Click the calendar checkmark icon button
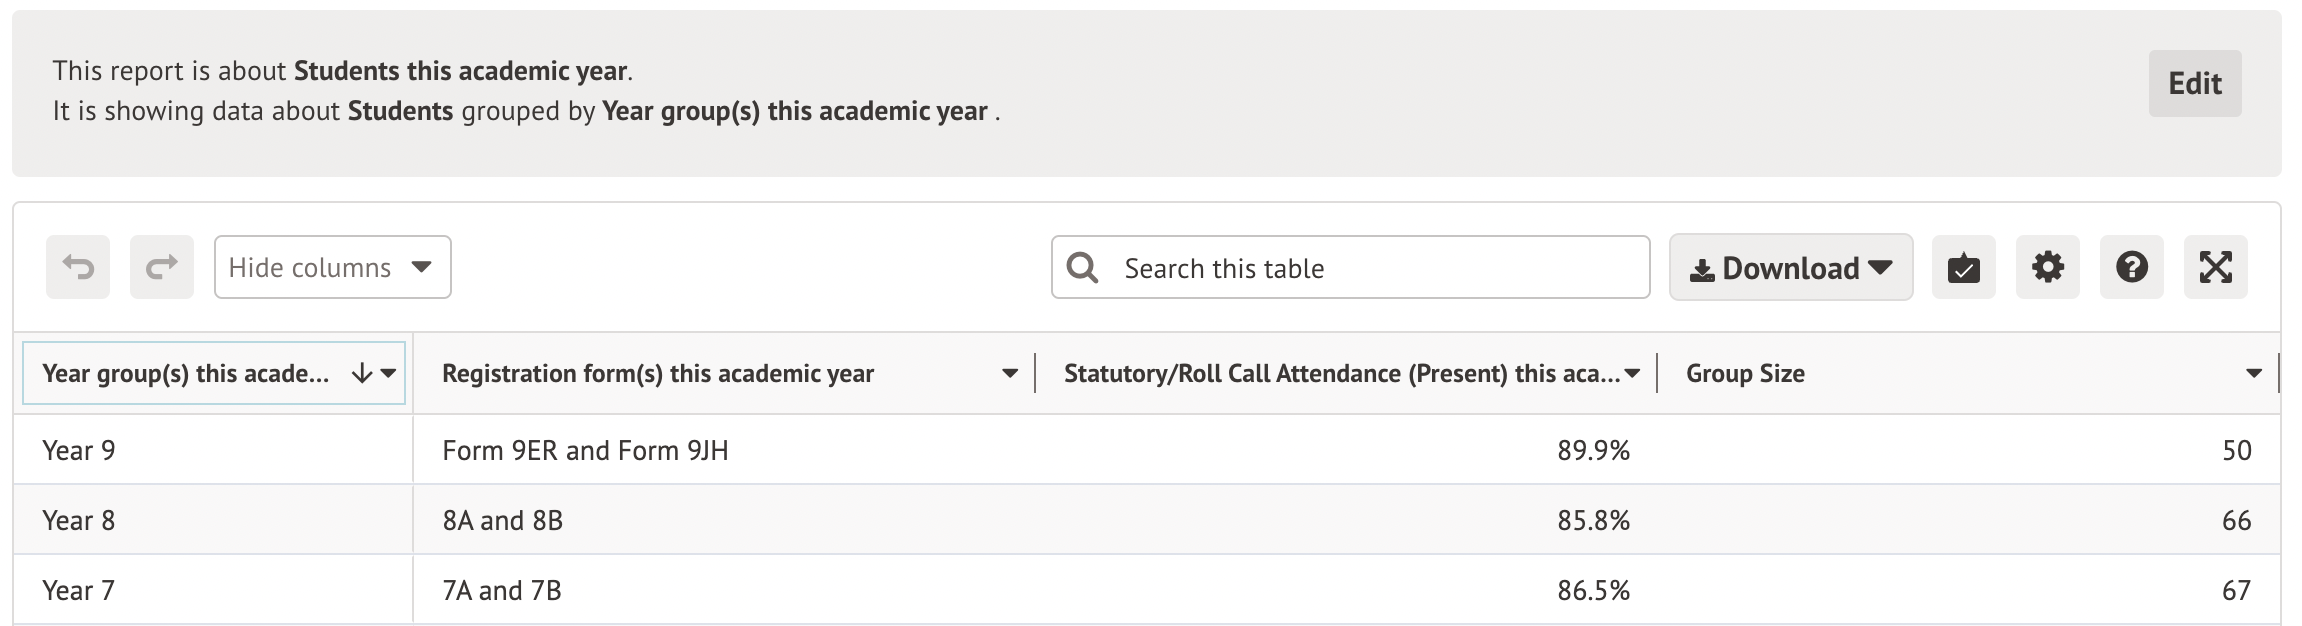 pos(1963,268)
